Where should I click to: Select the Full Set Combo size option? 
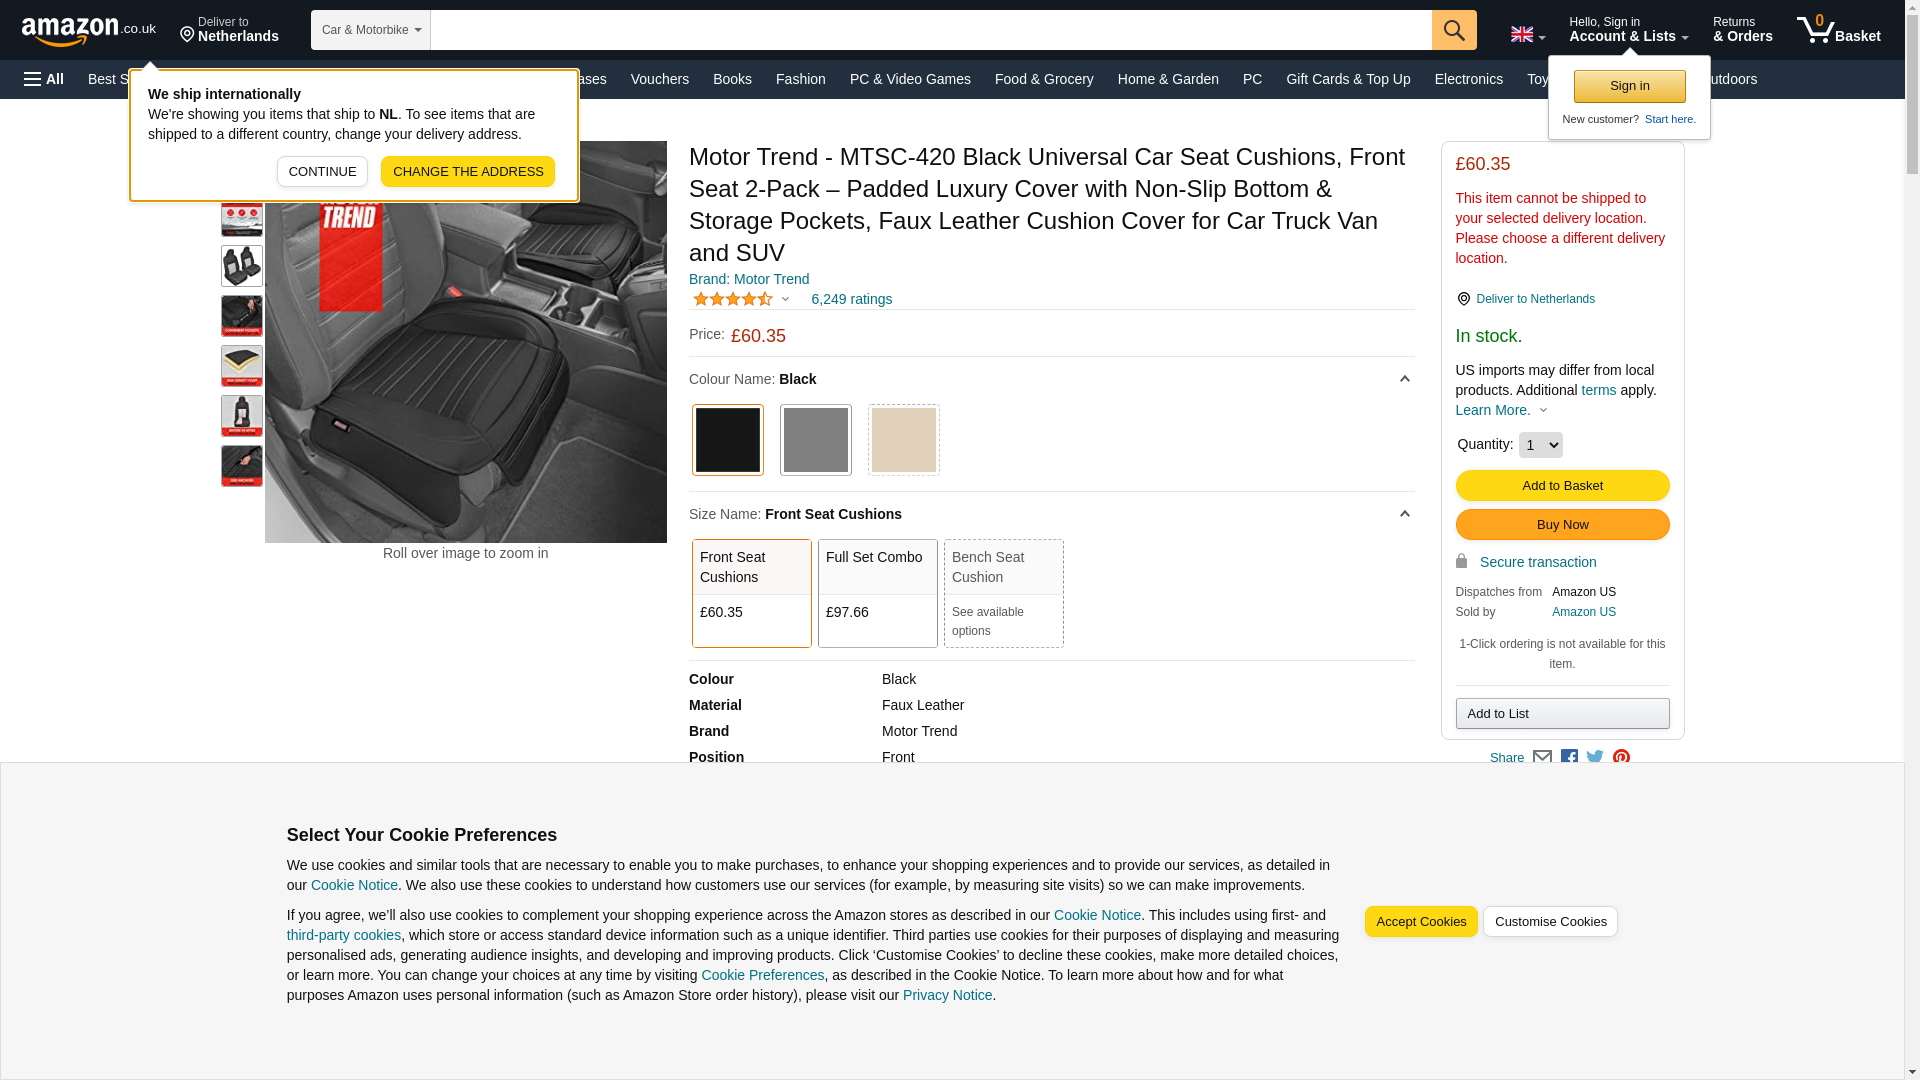[877, 593]
